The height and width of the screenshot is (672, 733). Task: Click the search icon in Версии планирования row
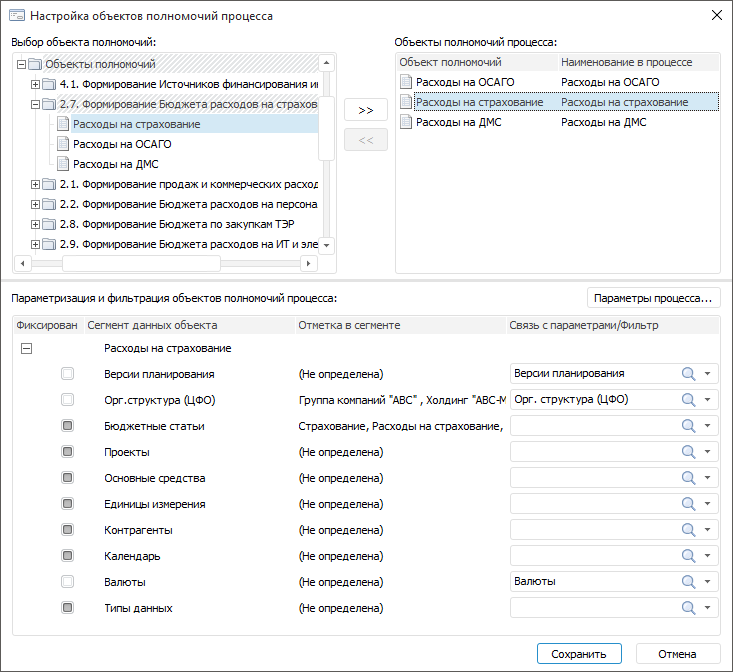click(688, 373)
